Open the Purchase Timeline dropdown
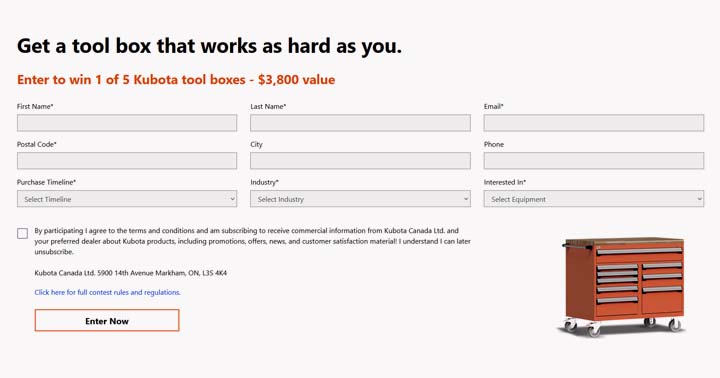Image resolution: width=720 pixels, height=378 pixels. [127, 199]
